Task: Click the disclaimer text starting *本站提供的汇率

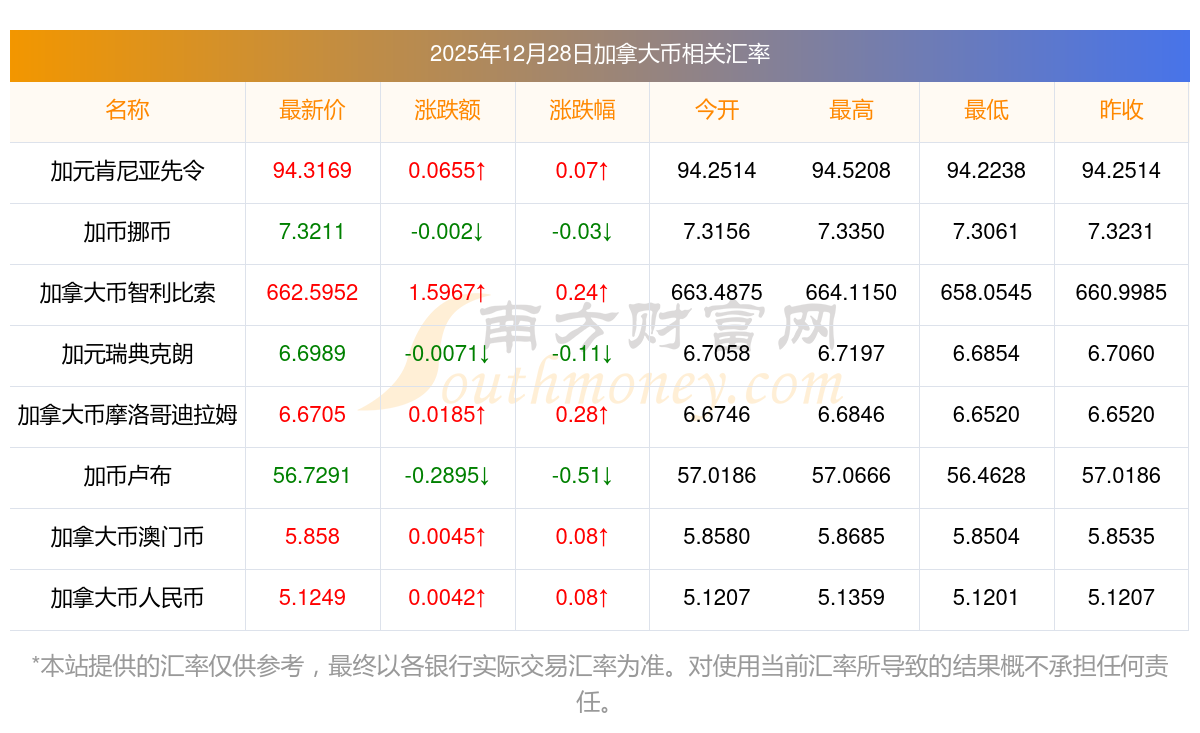Action: click(x=600, y=684)
